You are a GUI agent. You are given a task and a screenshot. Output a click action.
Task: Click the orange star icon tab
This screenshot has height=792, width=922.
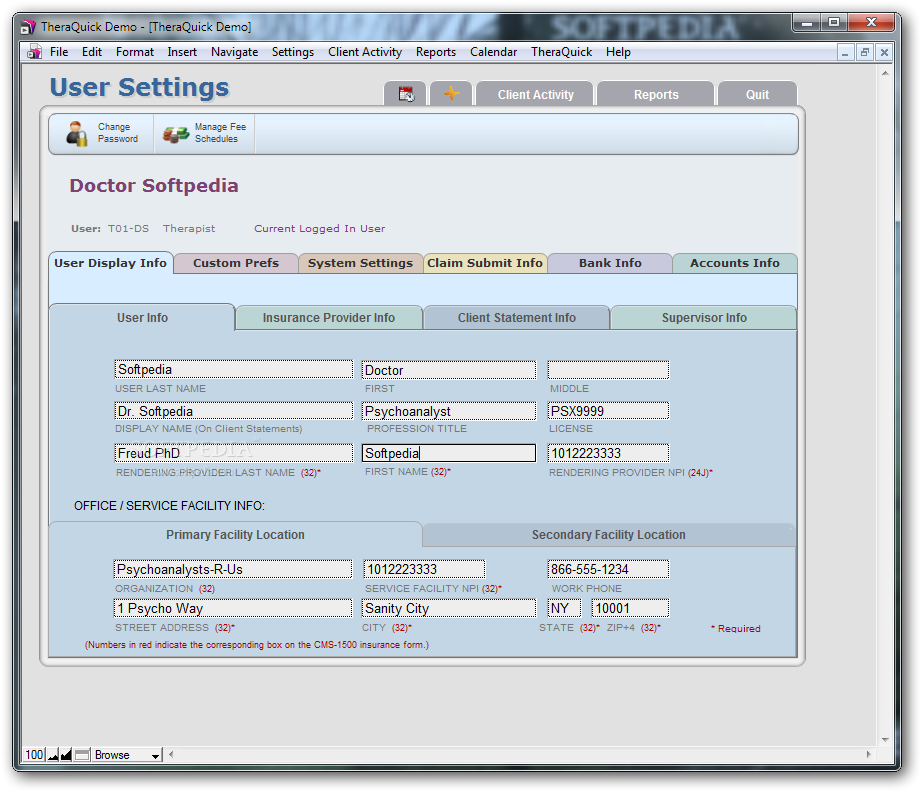(451, 93)
